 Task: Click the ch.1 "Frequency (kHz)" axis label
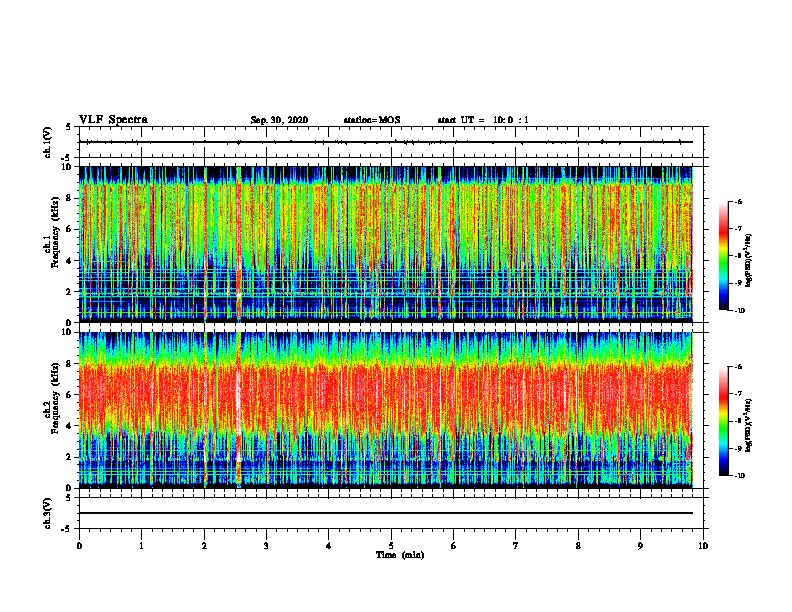coord(55,233)
